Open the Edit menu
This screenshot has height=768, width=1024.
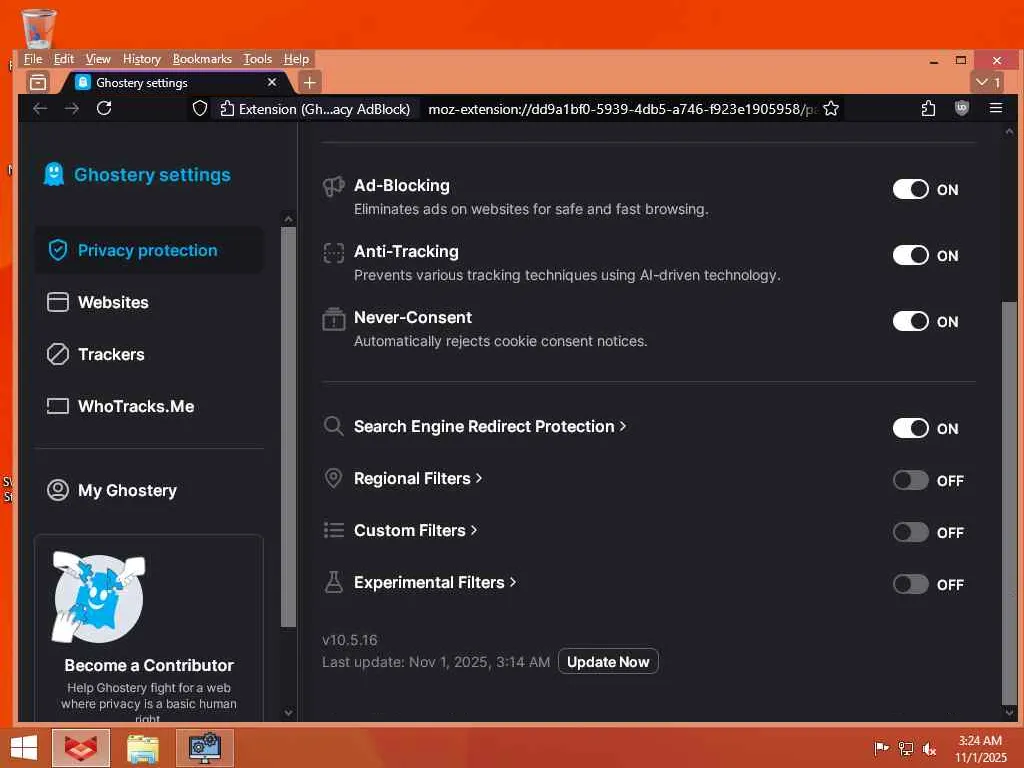click(63, 59)
